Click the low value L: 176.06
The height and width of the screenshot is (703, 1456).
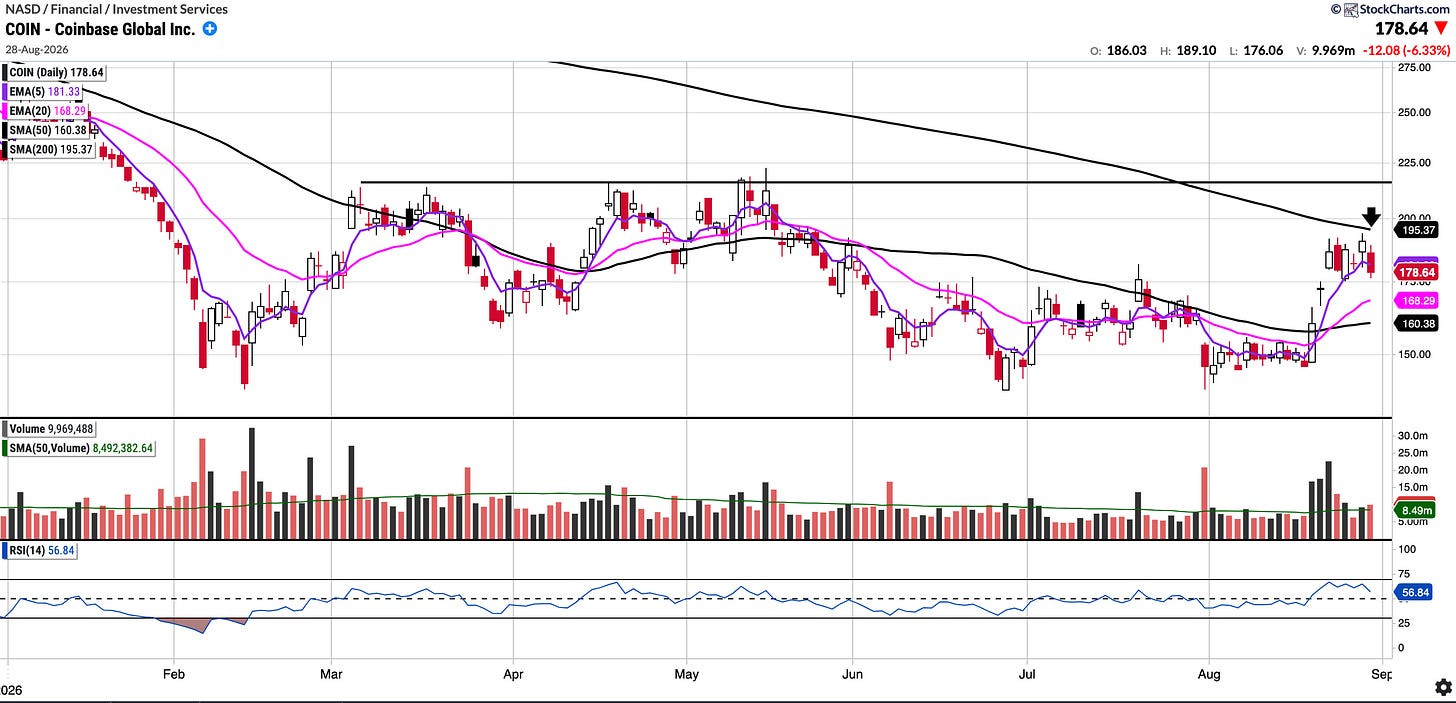pos(1257,50)
